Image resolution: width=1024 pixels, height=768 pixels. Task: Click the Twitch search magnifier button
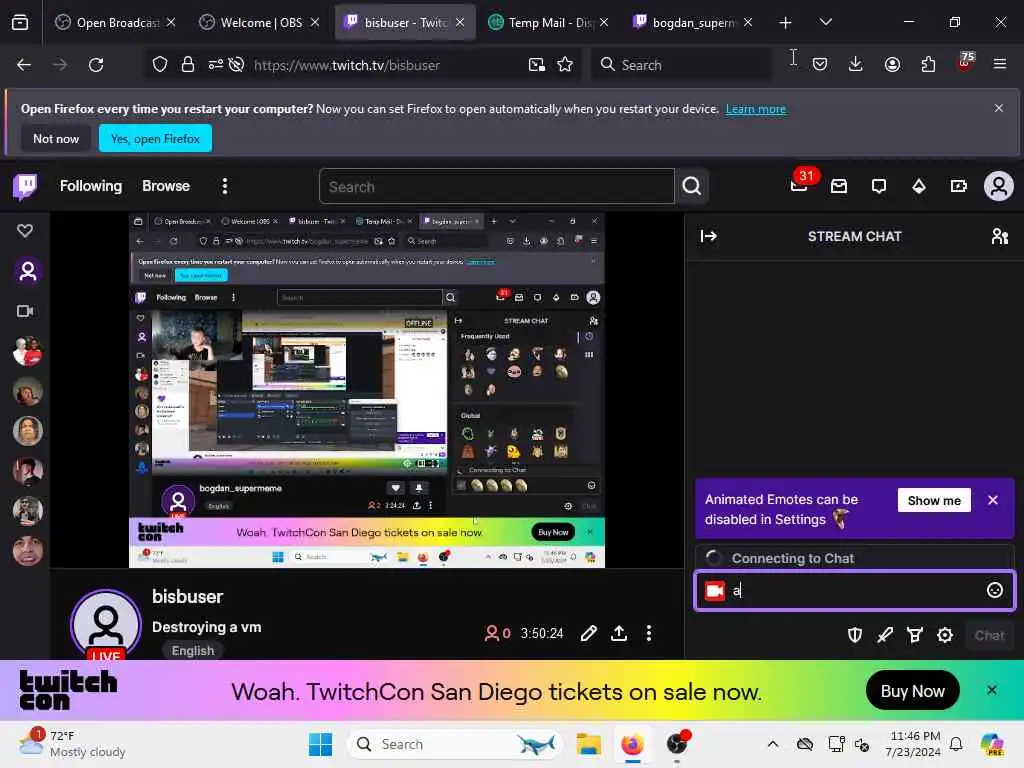point(692,187)
